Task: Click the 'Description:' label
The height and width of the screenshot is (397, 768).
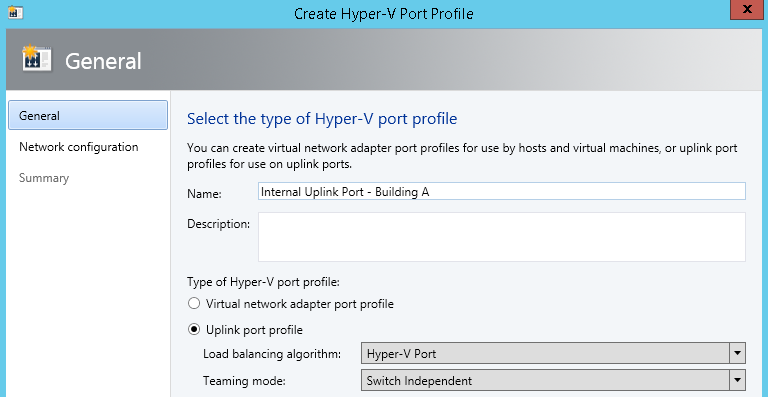Action: click(218, 224)
